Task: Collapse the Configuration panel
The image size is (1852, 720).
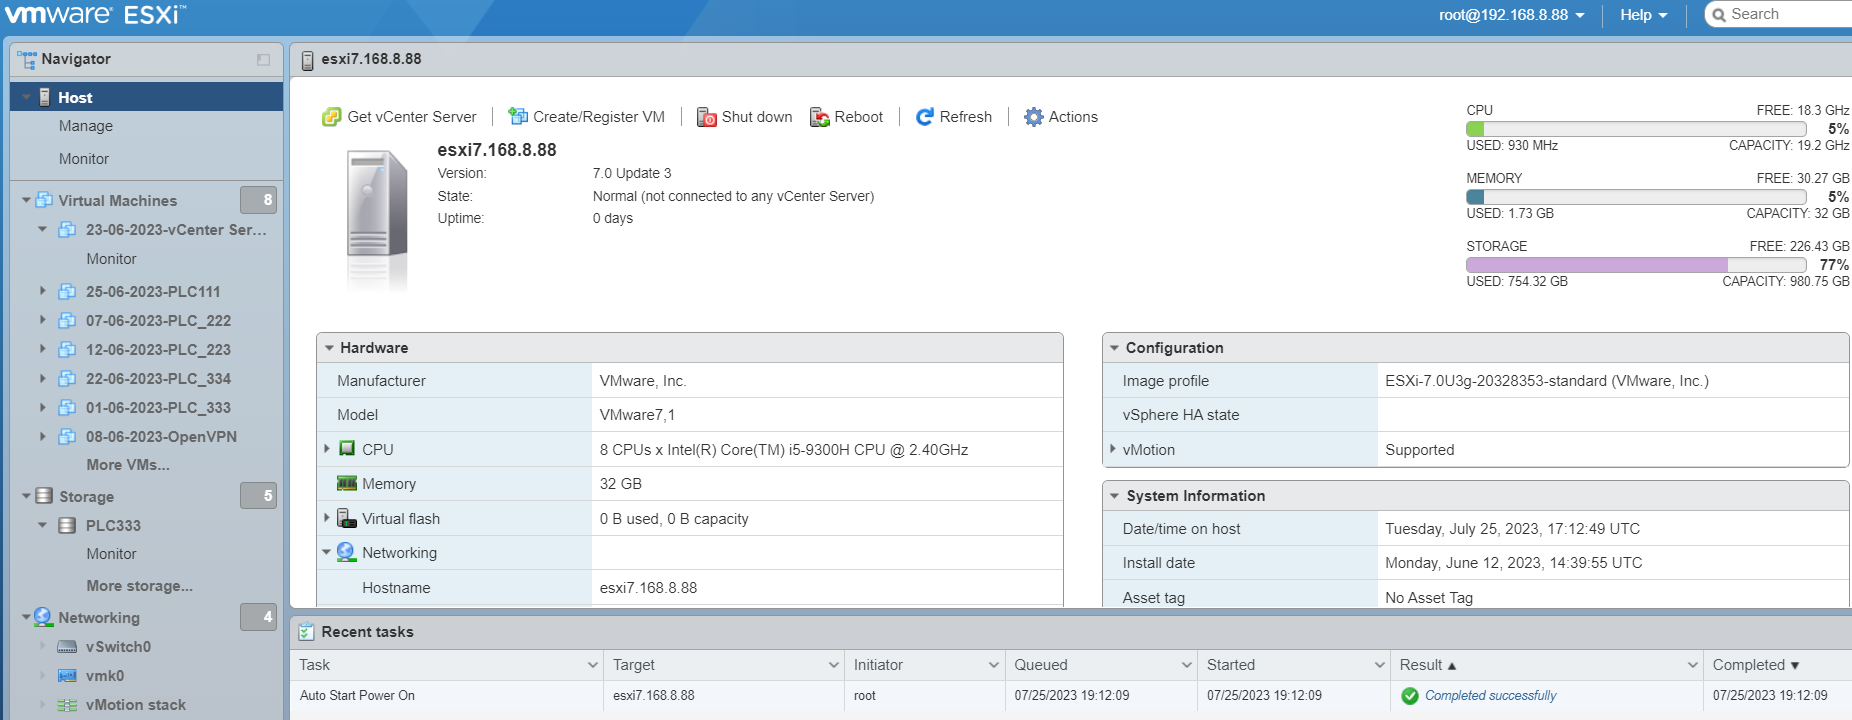Action: pos(1114,348)
